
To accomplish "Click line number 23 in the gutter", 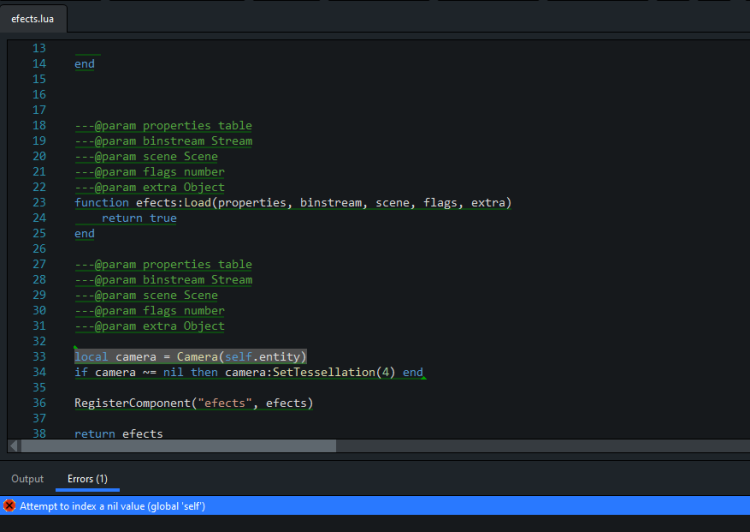I will tap(39, 203).
